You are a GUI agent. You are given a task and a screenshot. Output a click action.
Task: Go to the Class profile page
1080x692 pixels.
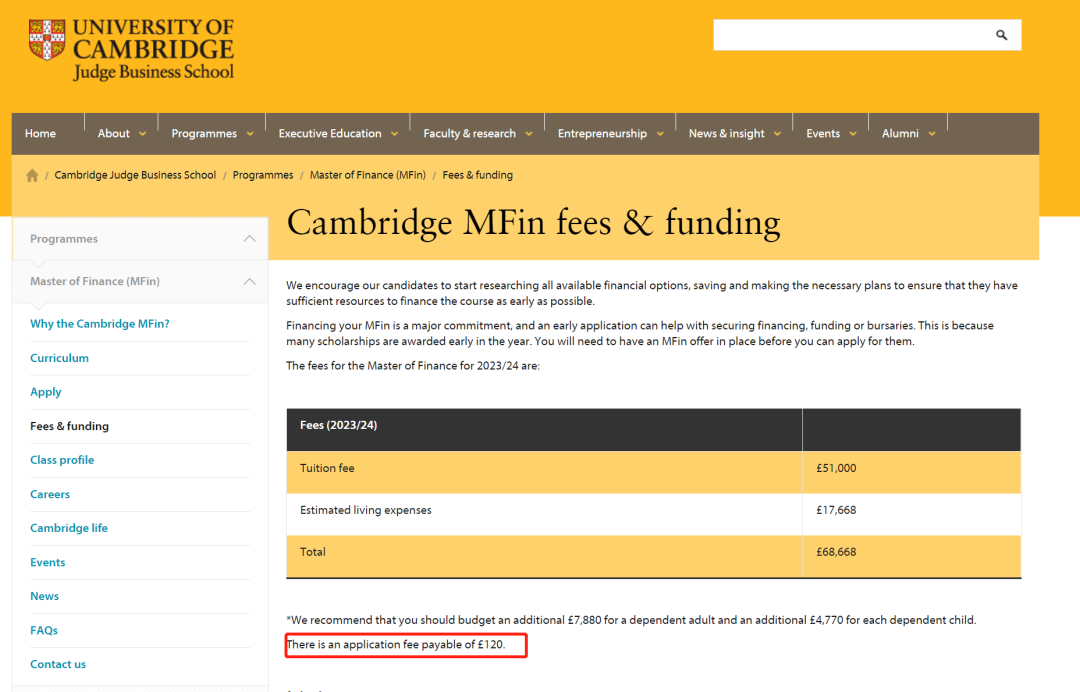pos(62,460)
